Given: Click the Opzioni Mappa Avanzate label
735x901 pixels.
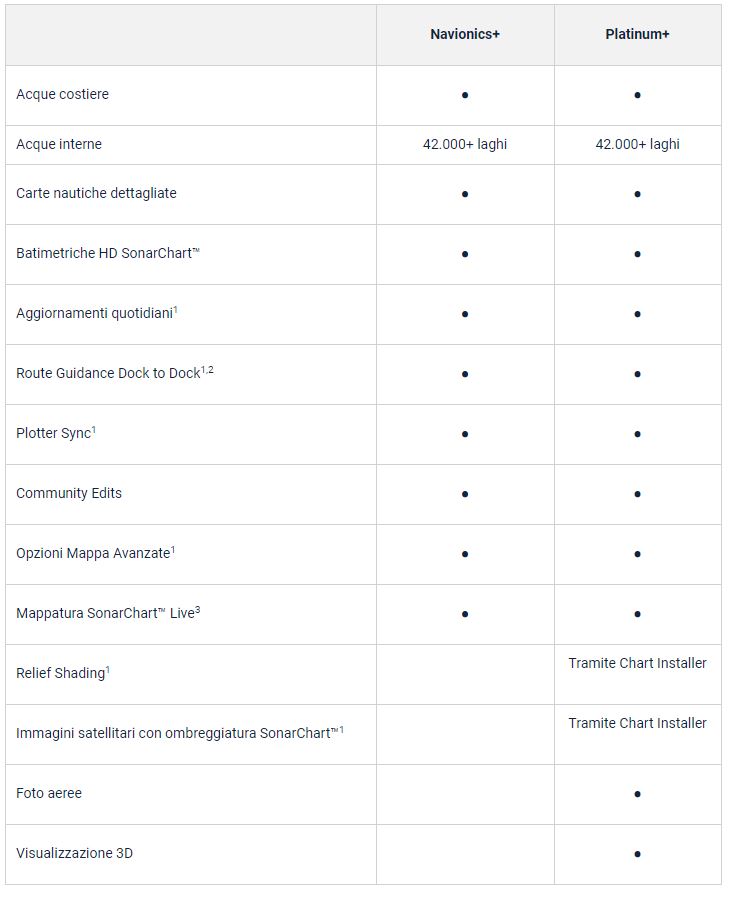Looking at the screenshot, I should point(93,553).
